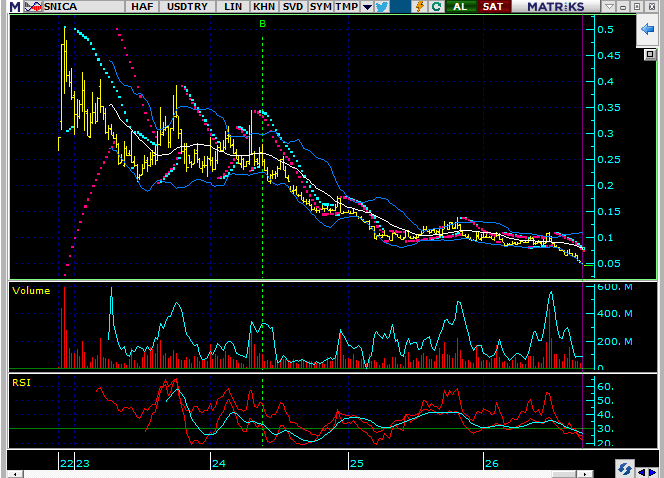Open the black dropdown arrow after TMP
Screen dimensions: 664x478
pos(367,7)
